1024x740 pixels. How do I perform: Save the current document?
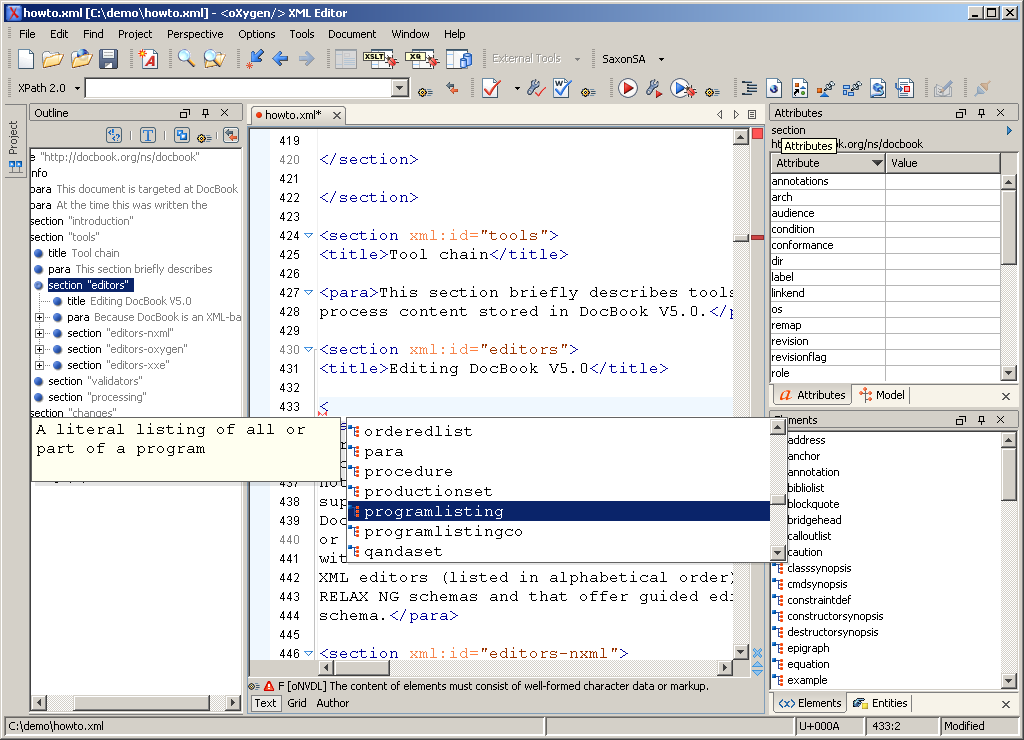click(109, 60)
